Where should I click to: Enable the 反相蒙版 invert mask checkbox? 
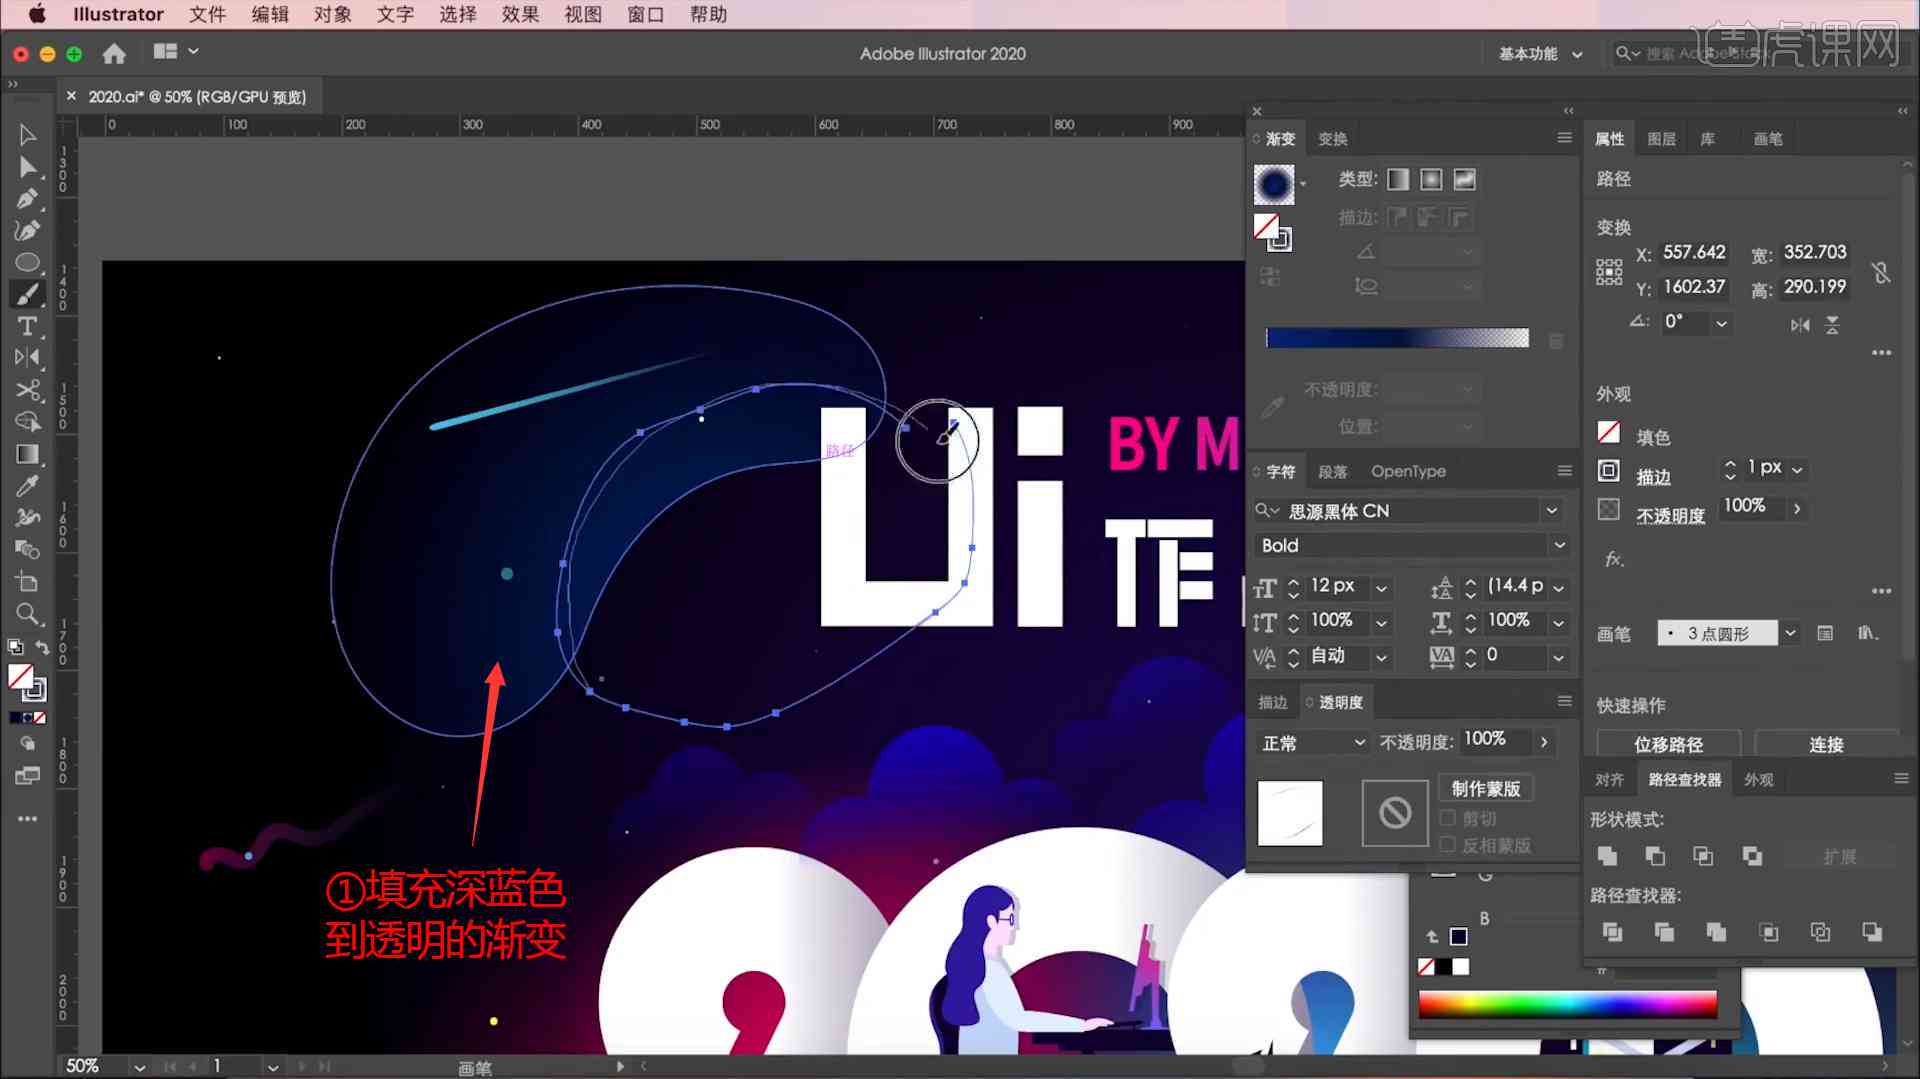coord(1447,845)
